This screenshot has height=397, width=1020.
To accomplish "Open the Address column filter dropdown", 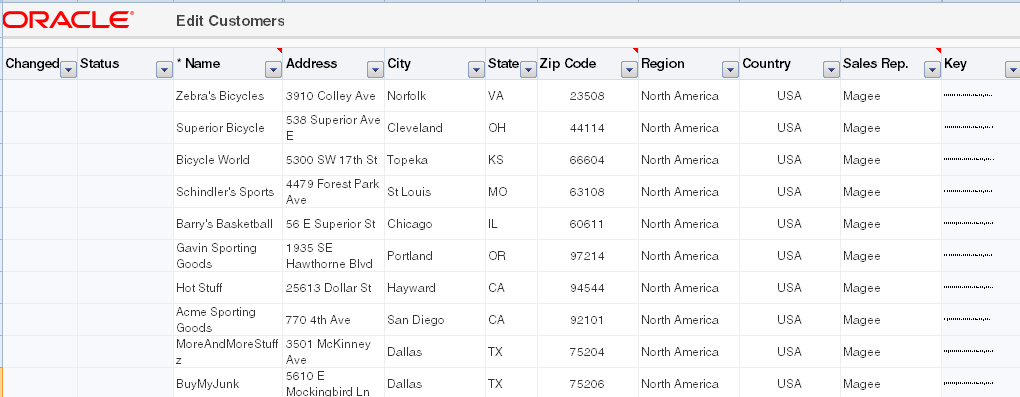I will coord(375,69).
